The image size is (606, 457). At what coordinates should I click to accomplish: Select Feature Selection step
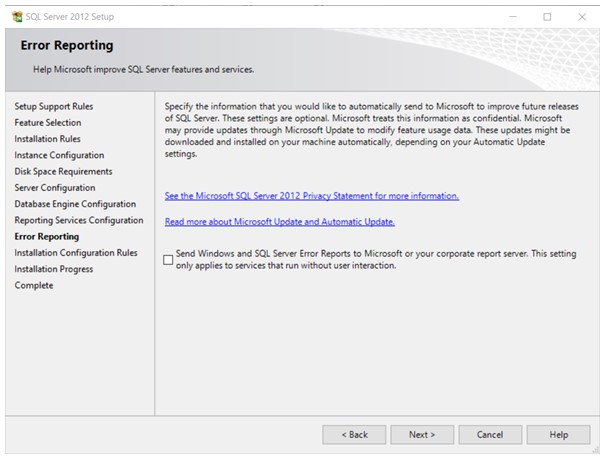point(48,123)
